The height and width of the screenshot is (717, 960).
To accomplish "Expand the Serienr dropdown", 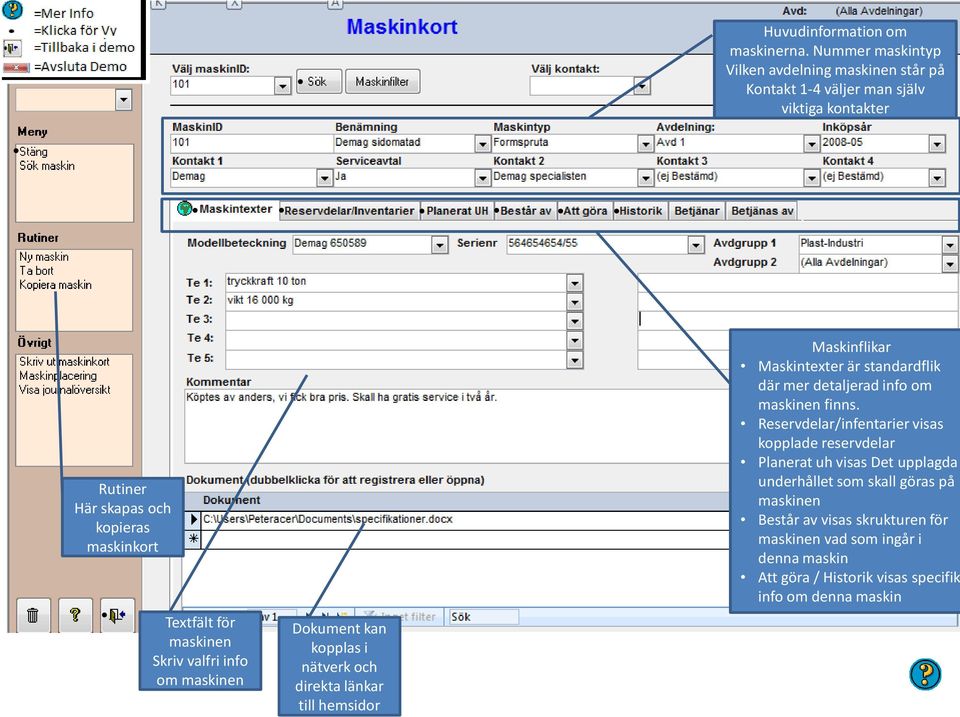I will click(x=695, y=245).
